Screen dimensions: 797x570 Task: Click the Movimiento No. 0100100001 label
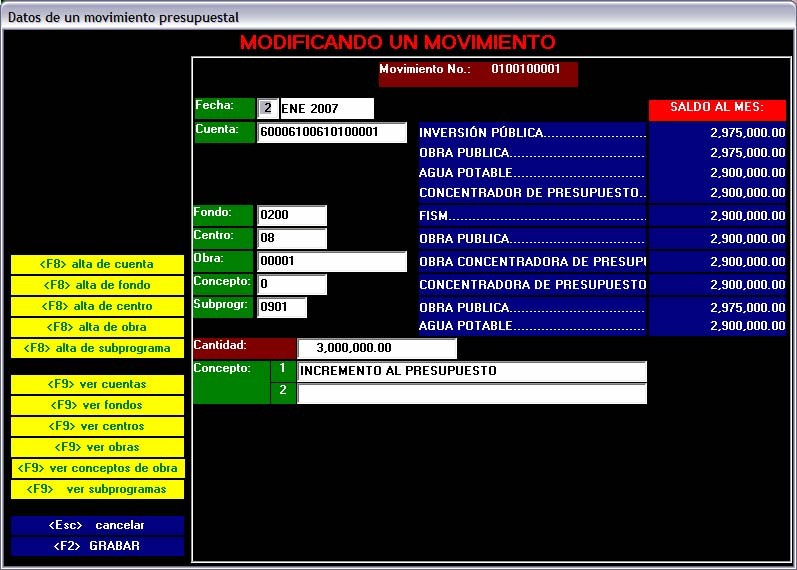coord(478,74)
